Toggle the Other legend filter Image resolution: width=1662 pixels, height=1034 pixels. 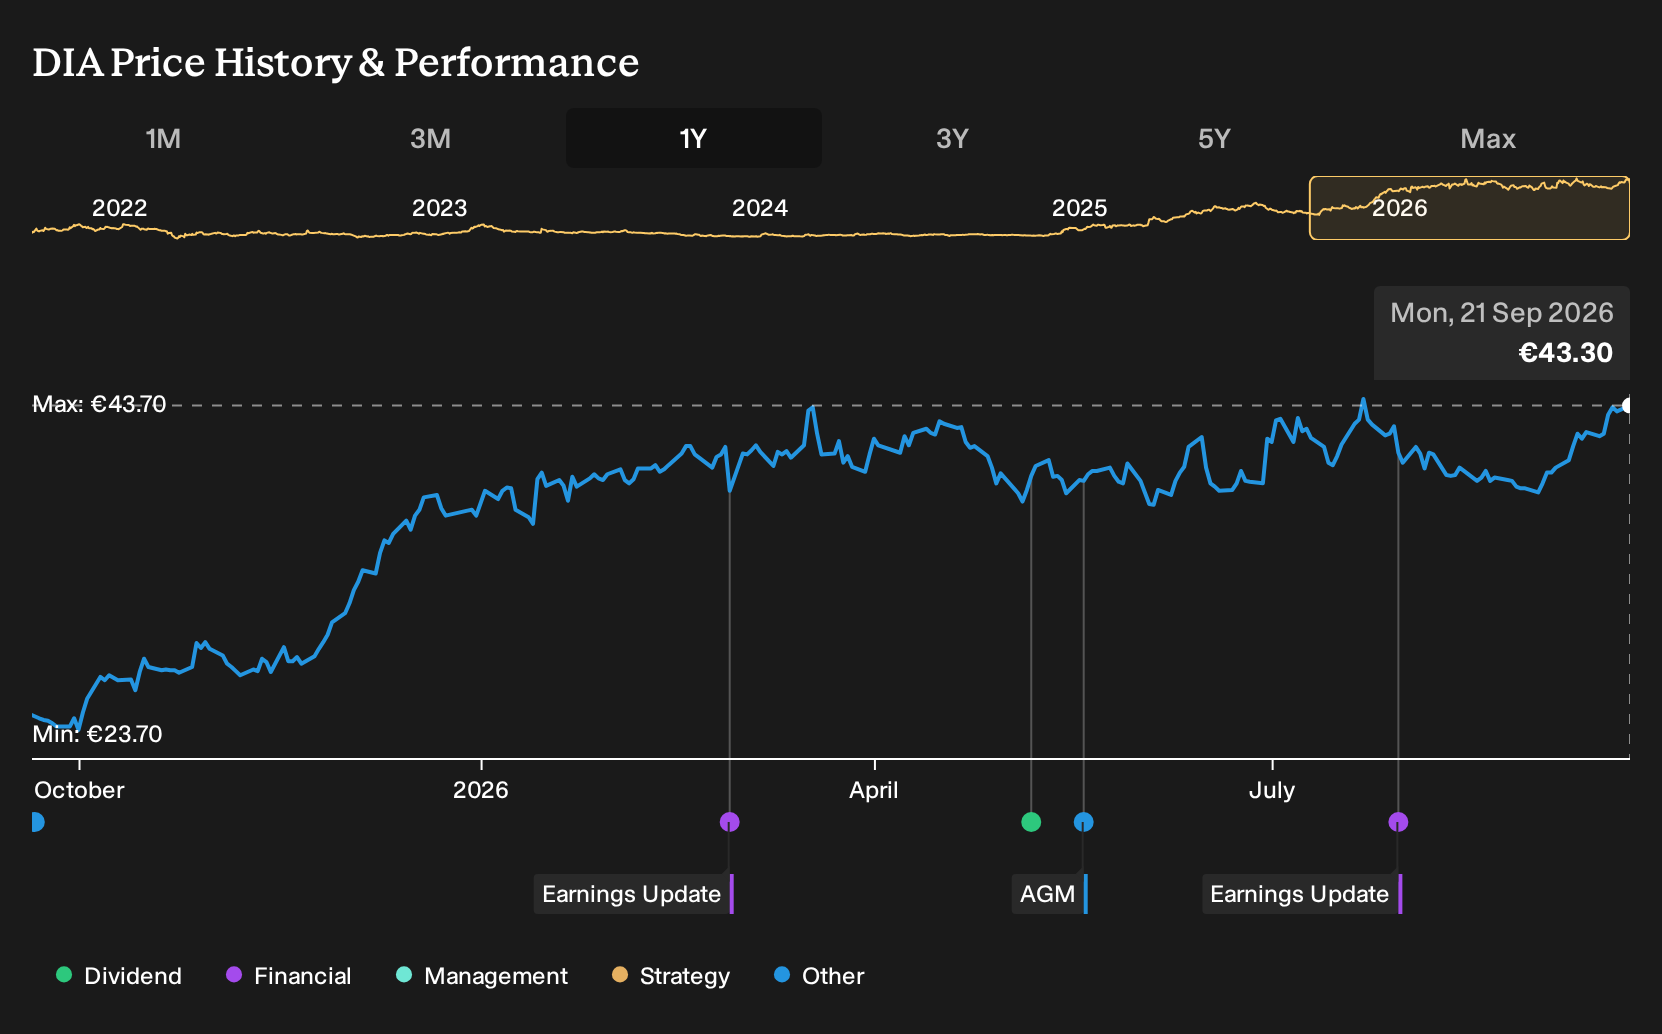819,976
